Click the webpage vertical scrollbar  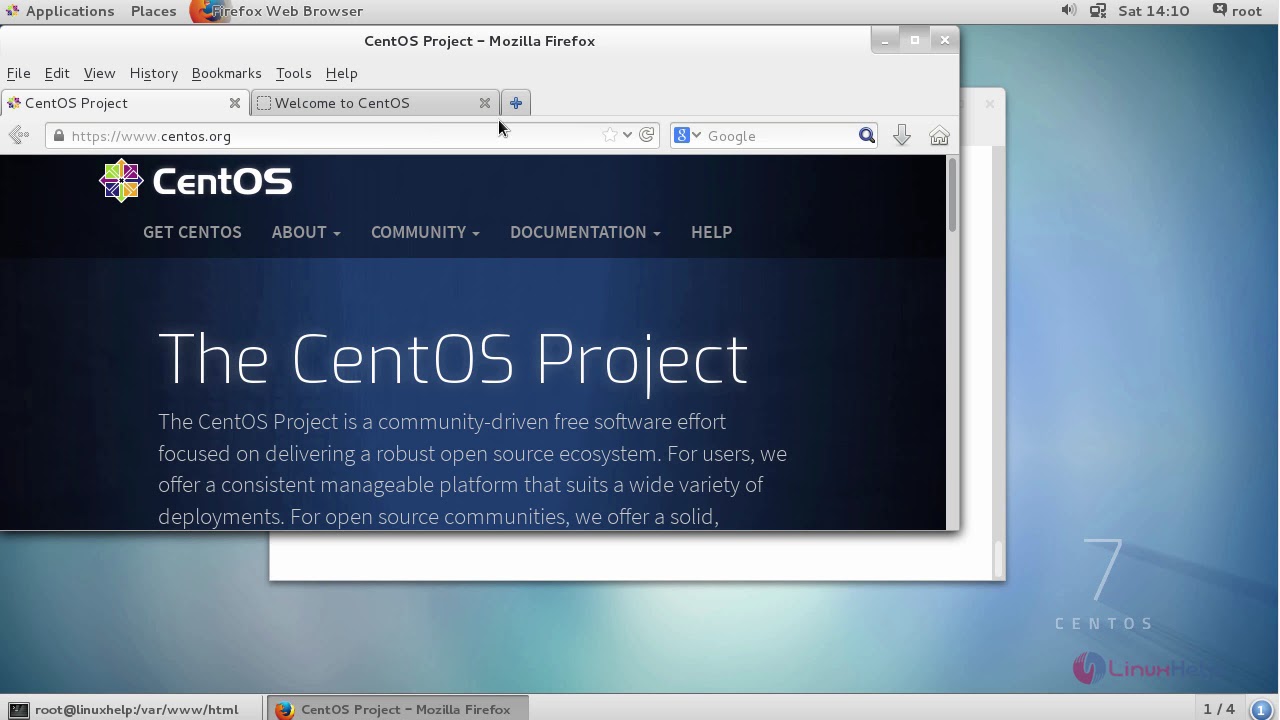point(952,195)
